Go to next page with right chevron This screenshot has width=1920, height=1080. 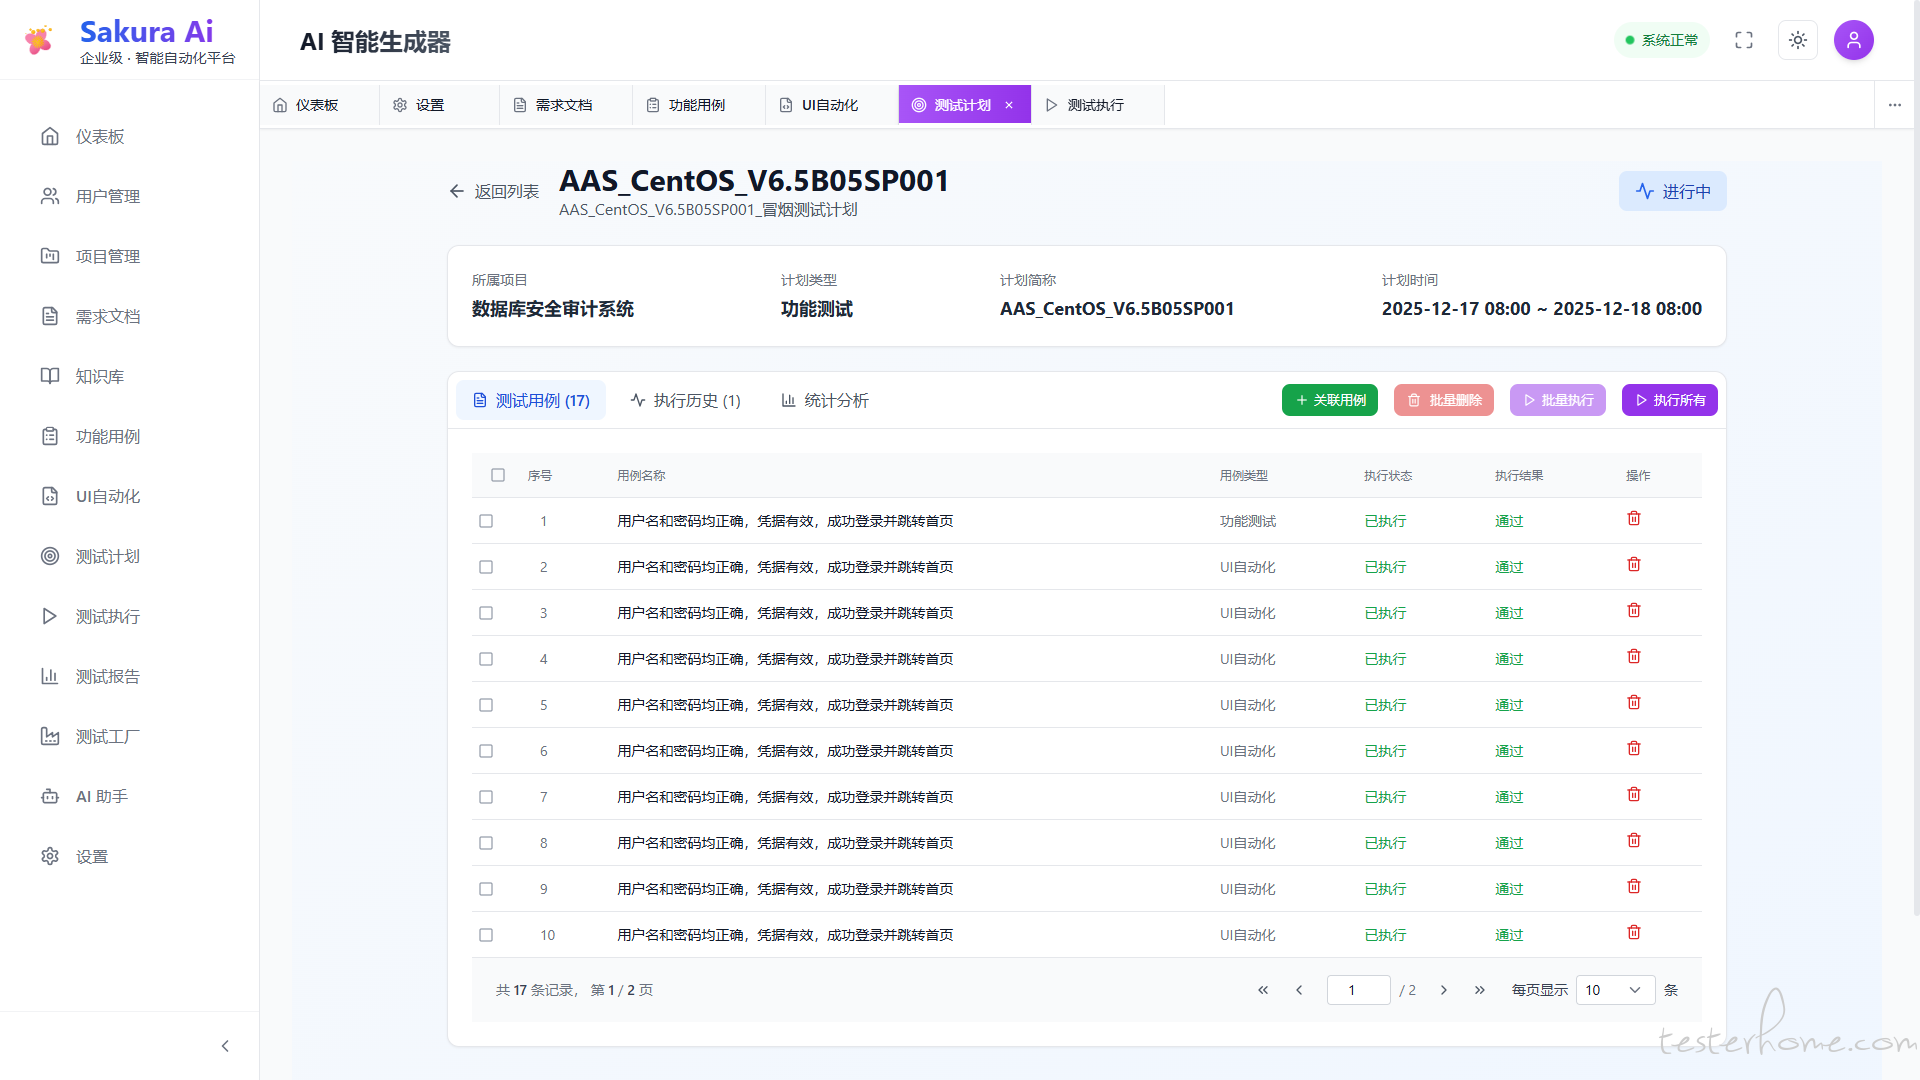1444,990
